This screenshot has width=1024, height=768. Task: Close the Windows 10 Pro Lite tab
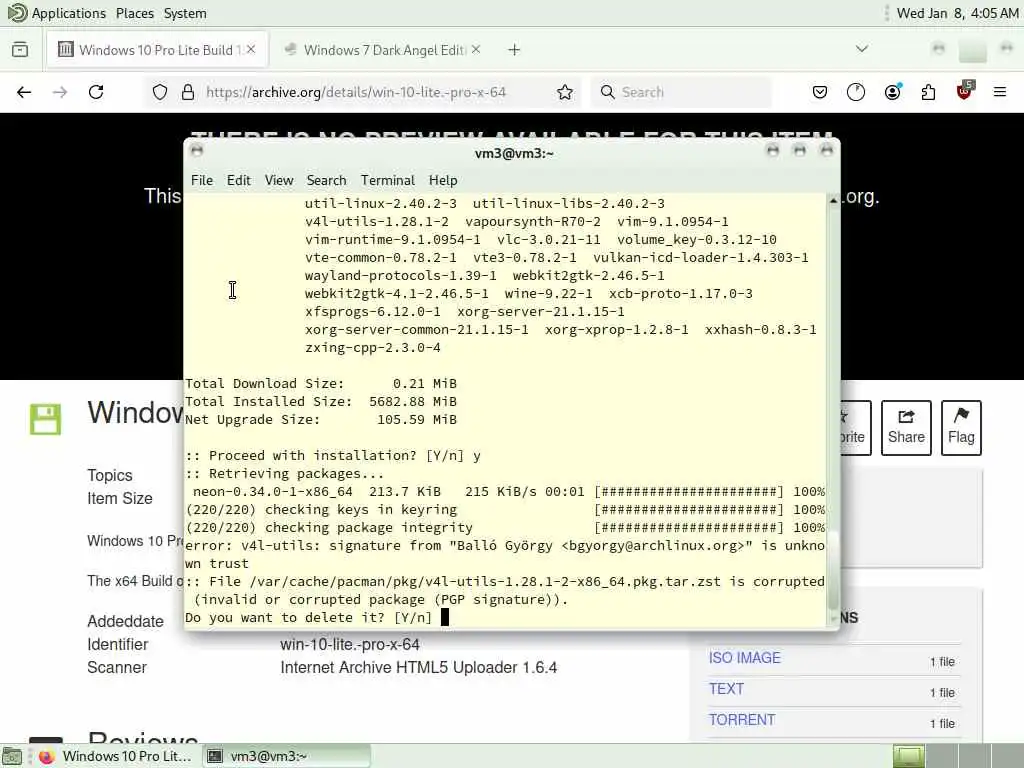pyautogui.click(x=251, y=50)
